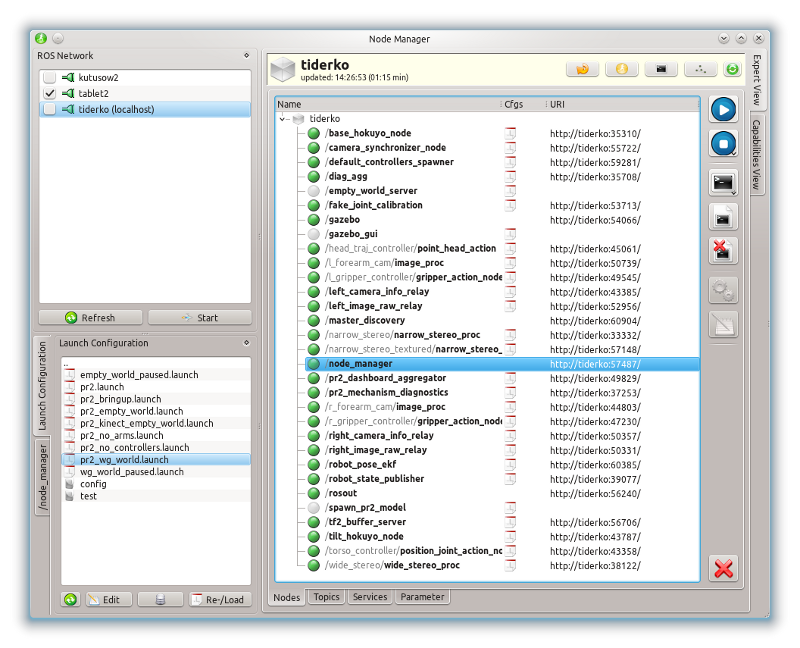Click the green refresh icon in host header
Image resolution: width=800 pixels, height=648 pixels.
pos(732,69)
